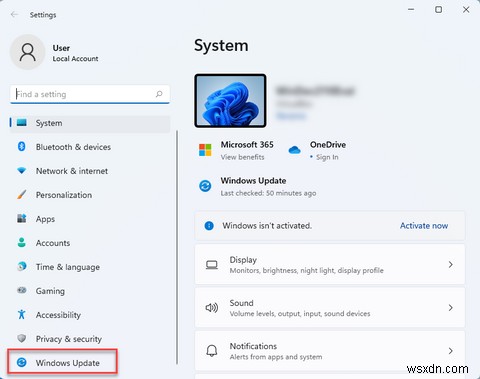Viewport: 480px width, 379px height.
Task: Click the back arrow in Settings header
Action: point(14,14)
